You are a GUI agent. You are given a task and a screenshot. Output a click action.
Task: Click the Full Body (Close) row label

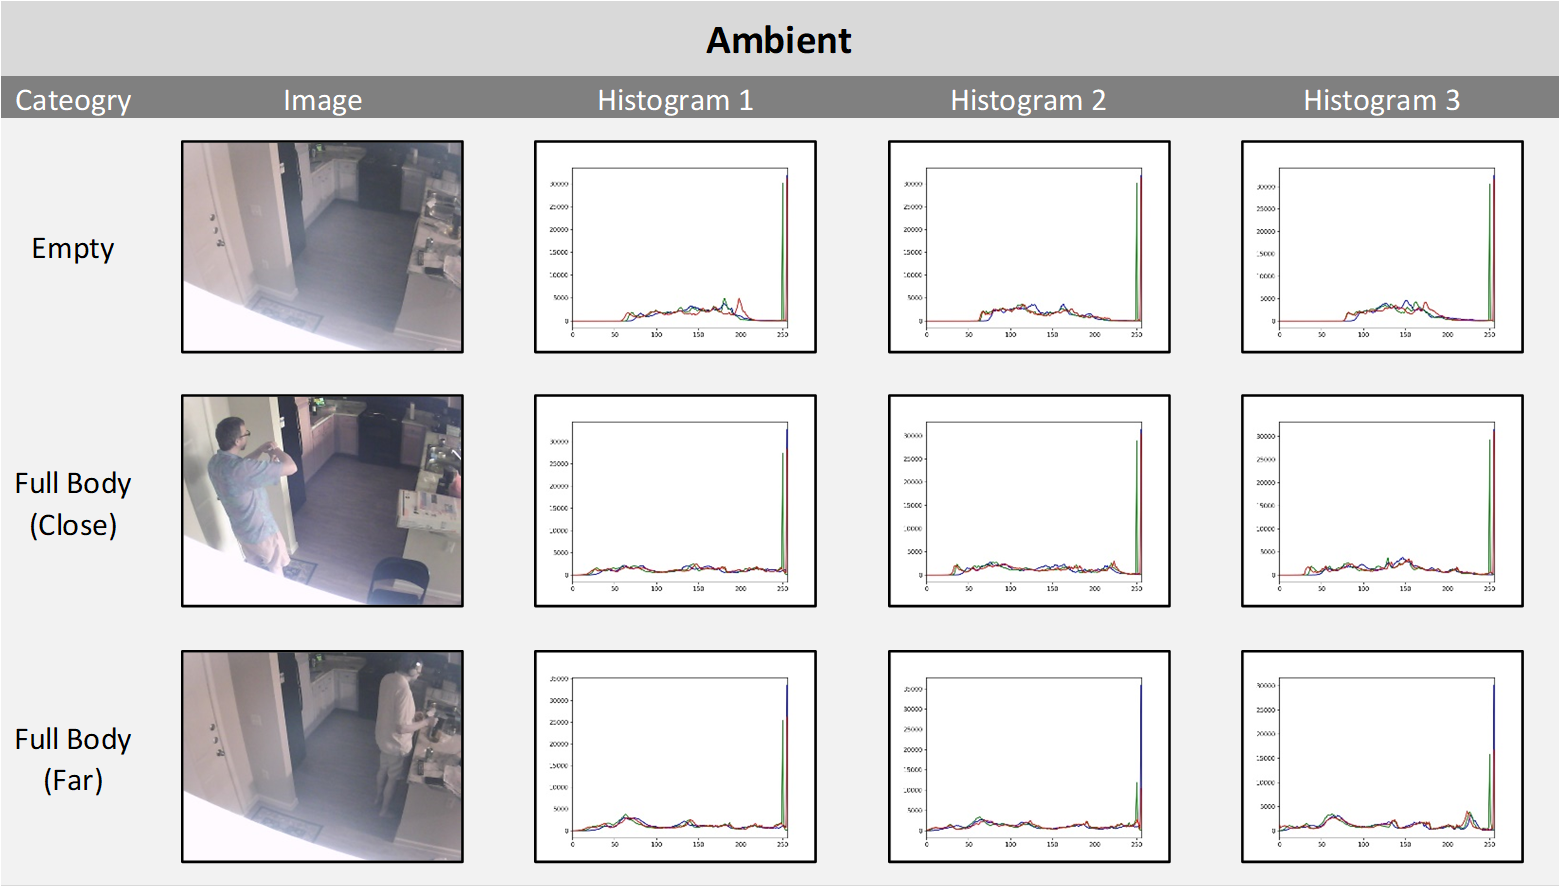click(73, 503)
